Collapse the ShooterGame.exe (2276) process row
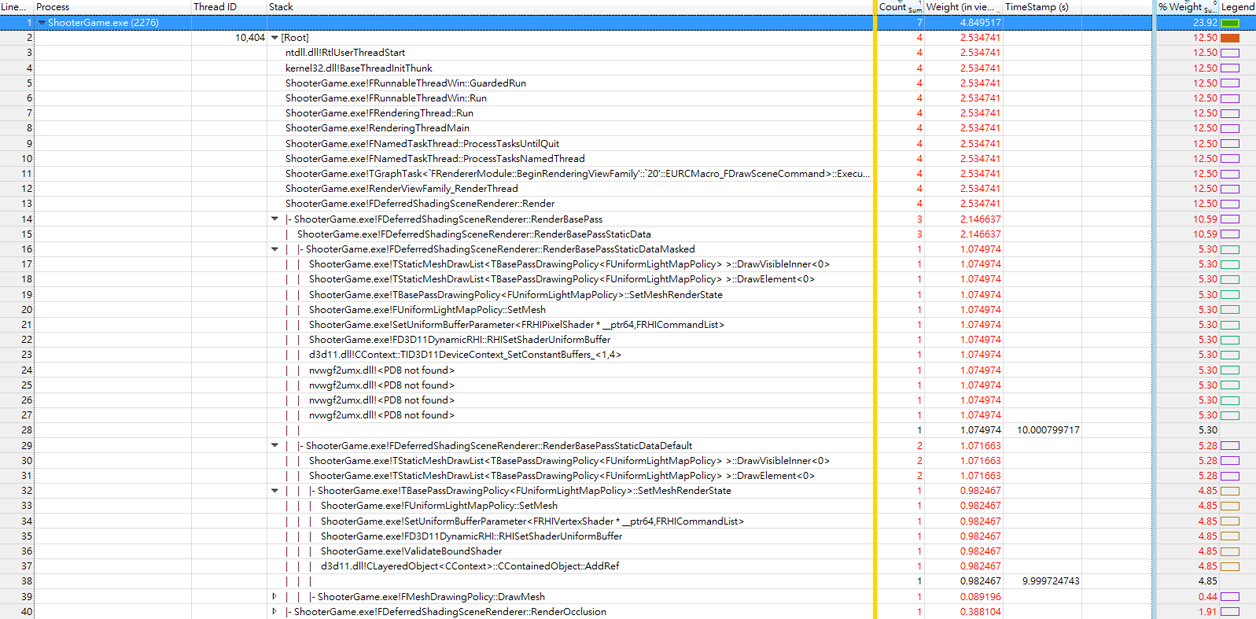This screenshot has height=619, width=1256. [42, 22]
